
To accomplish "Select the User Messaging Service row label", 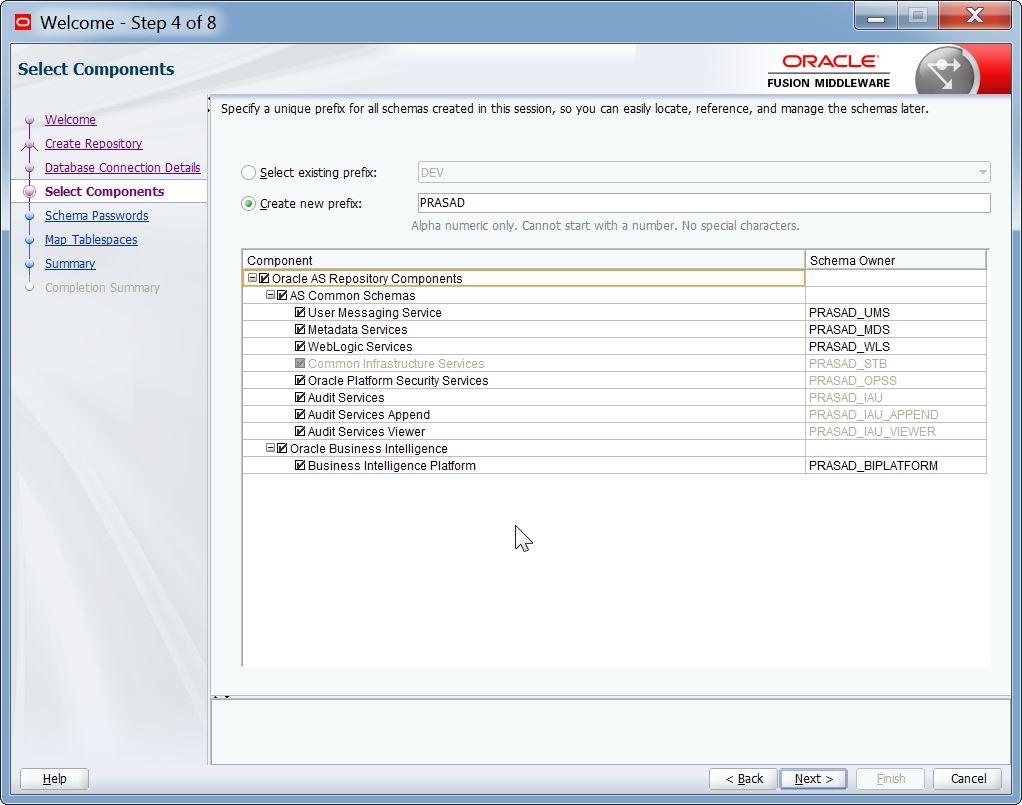I will 374,313.
